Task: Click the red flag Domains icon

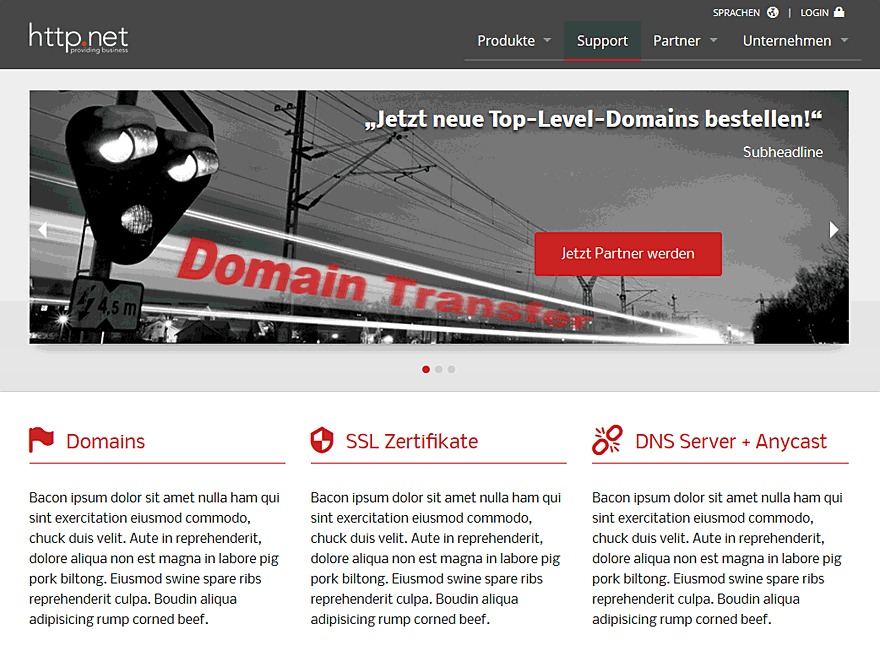Action: (42, 440)
